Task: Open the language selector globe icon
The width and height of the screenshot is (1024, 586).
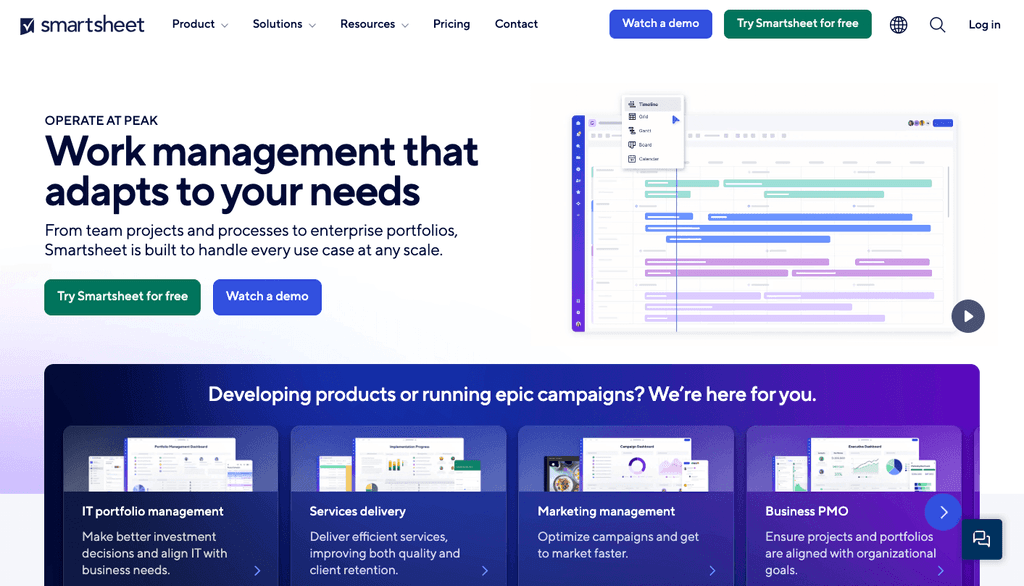Action: click(x=898, y=24)
